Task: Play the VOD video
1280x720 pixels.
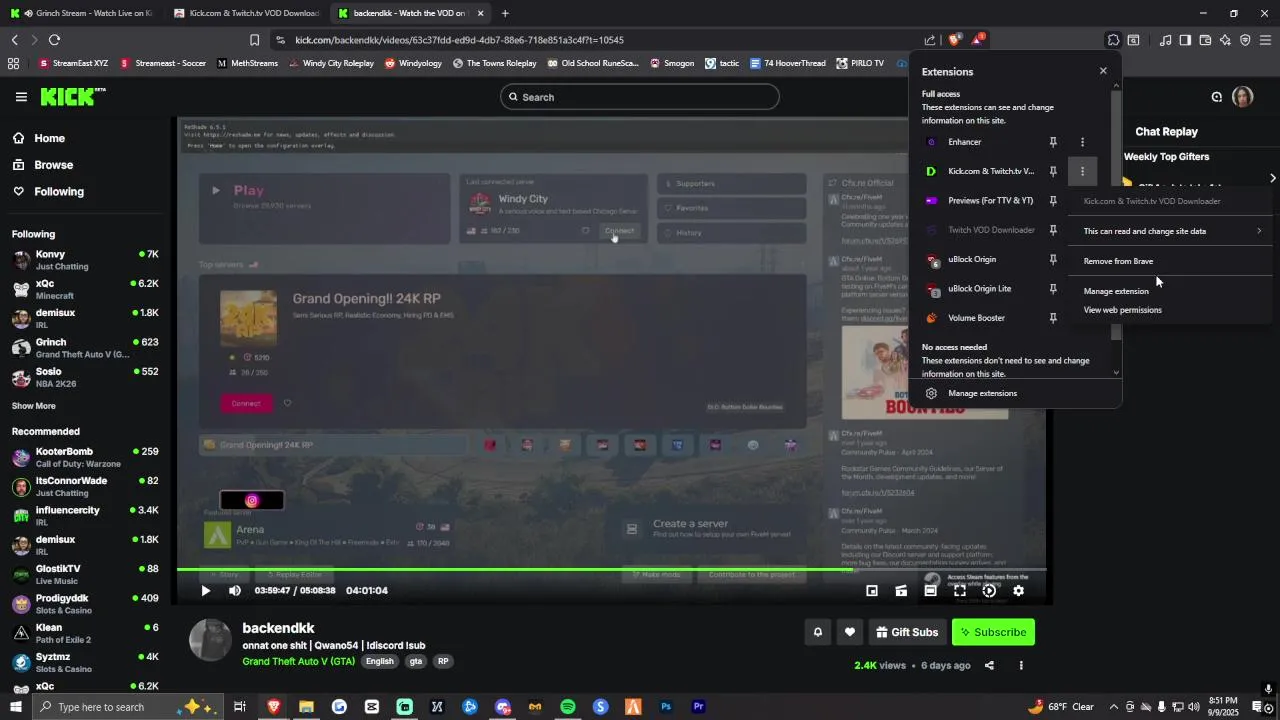Action: click(205, 591)
